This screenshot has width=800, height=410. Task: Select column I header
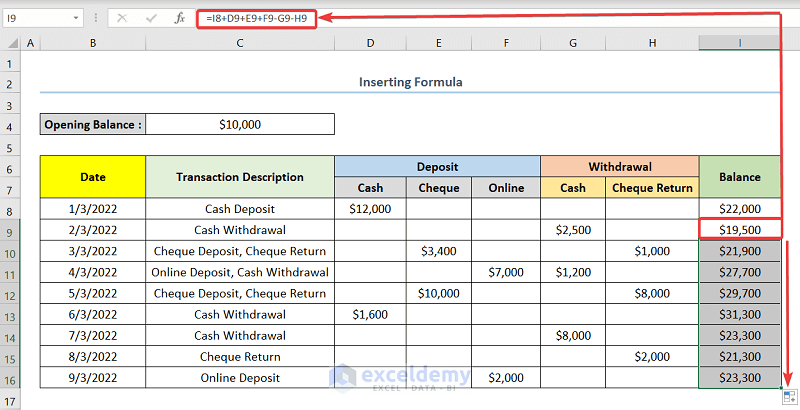pos(740,43)
